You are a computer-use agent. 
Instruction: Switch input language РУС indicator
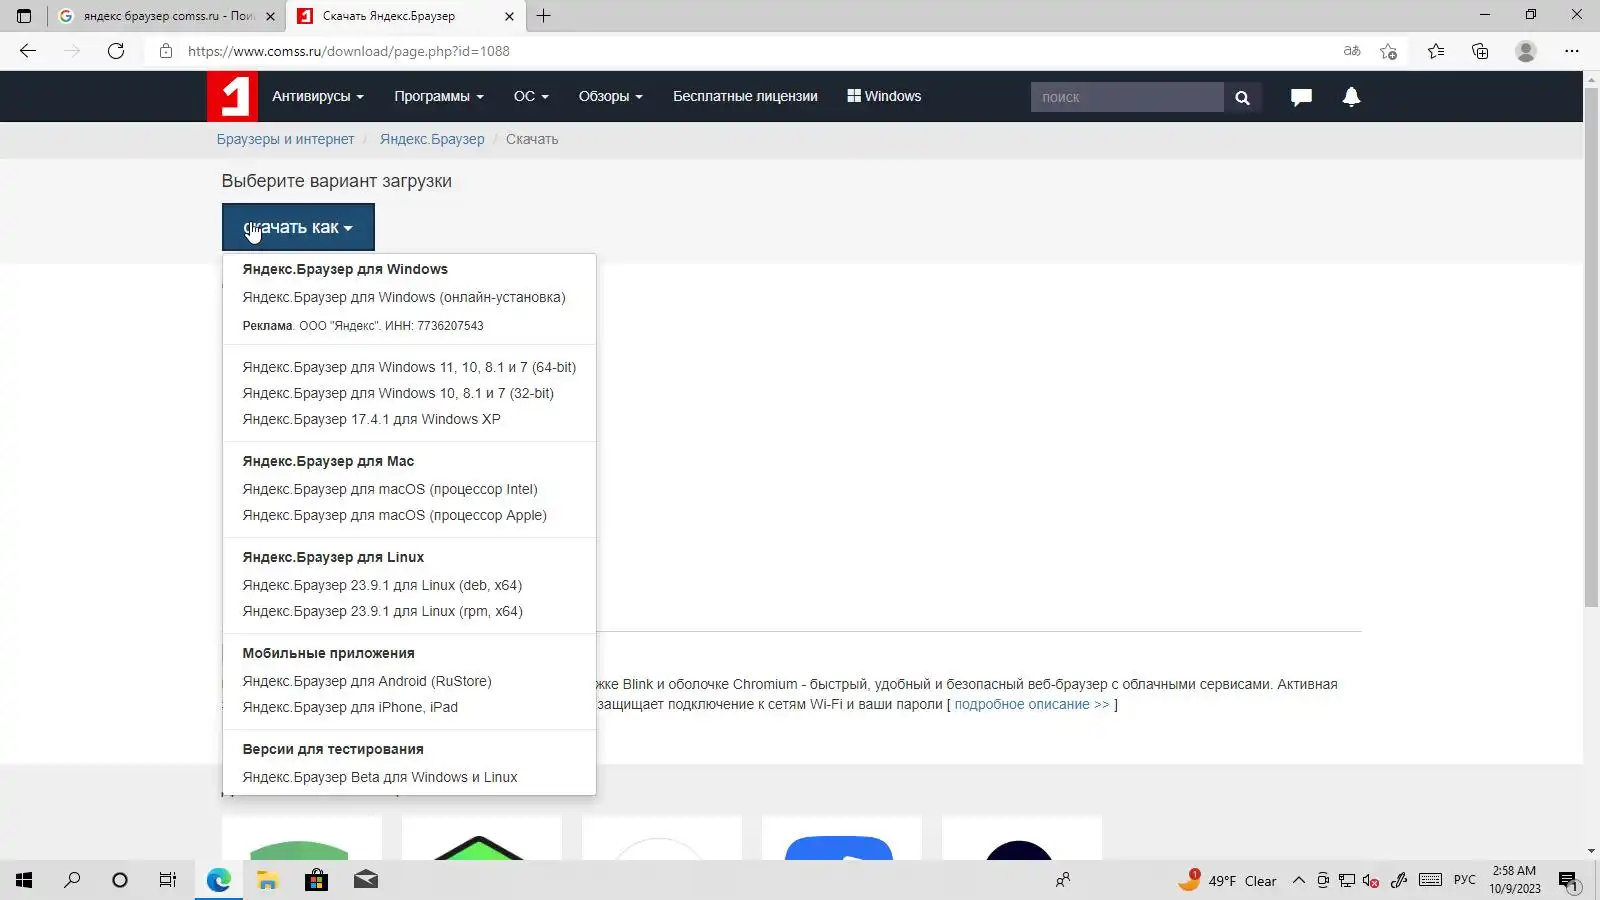(x=1464, y=880)
